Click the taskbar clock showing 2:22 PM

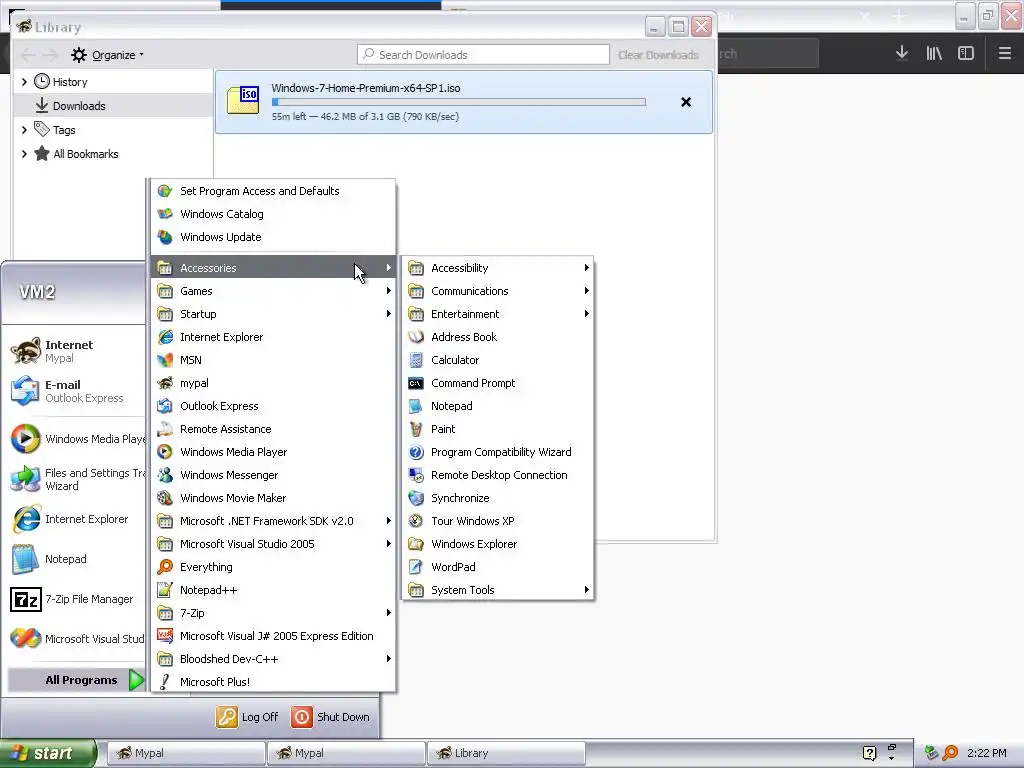pos(987,753)
